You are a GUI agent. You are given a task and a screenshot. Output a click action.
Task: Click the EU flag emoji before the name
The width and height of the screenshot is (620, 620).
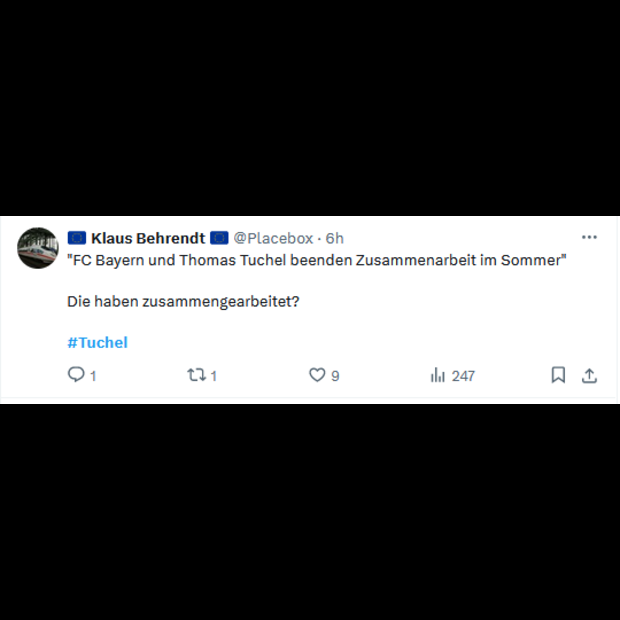[77, 238]
